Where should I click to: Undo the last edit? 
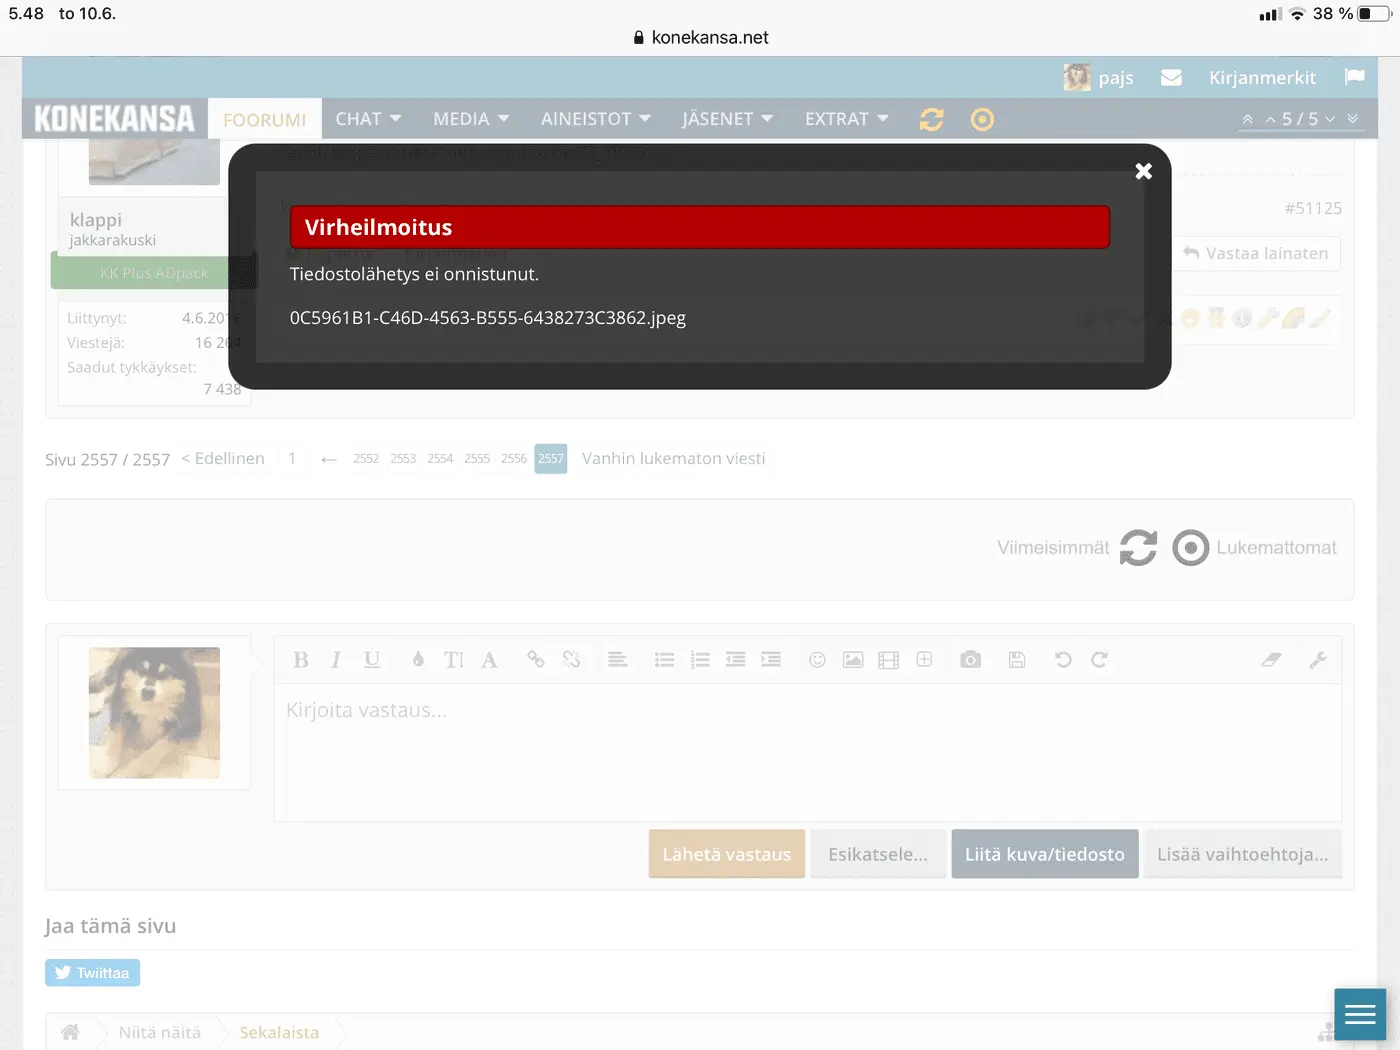[x=1063, y=660]
